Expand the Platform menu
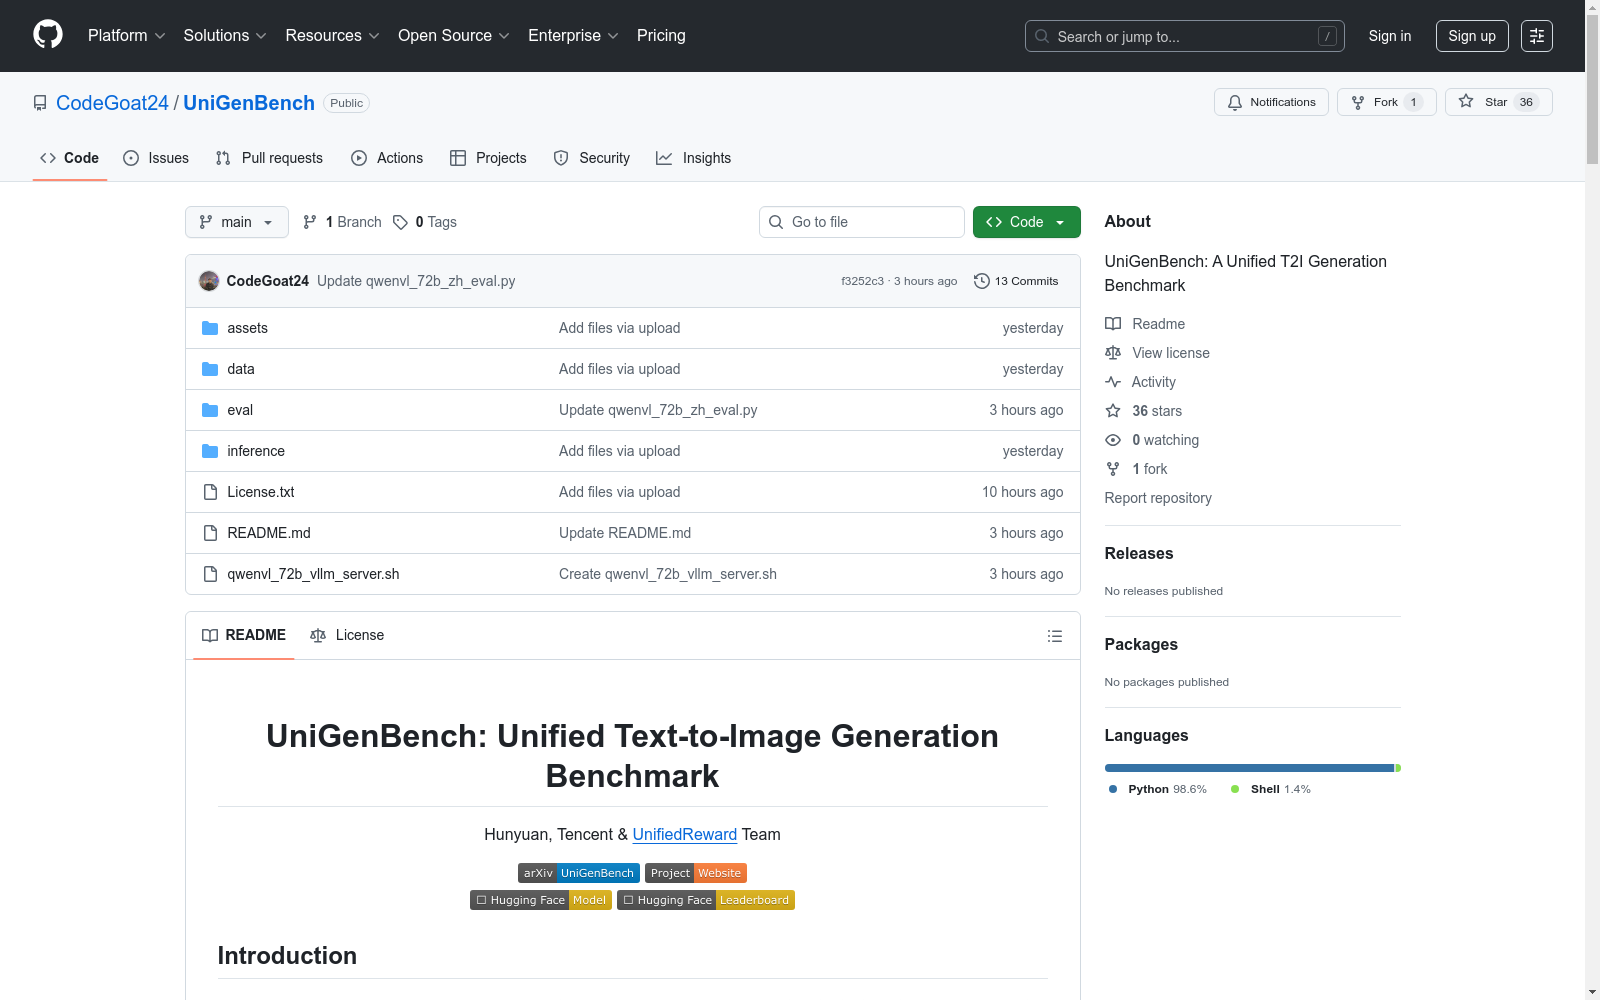 (127, 36)
